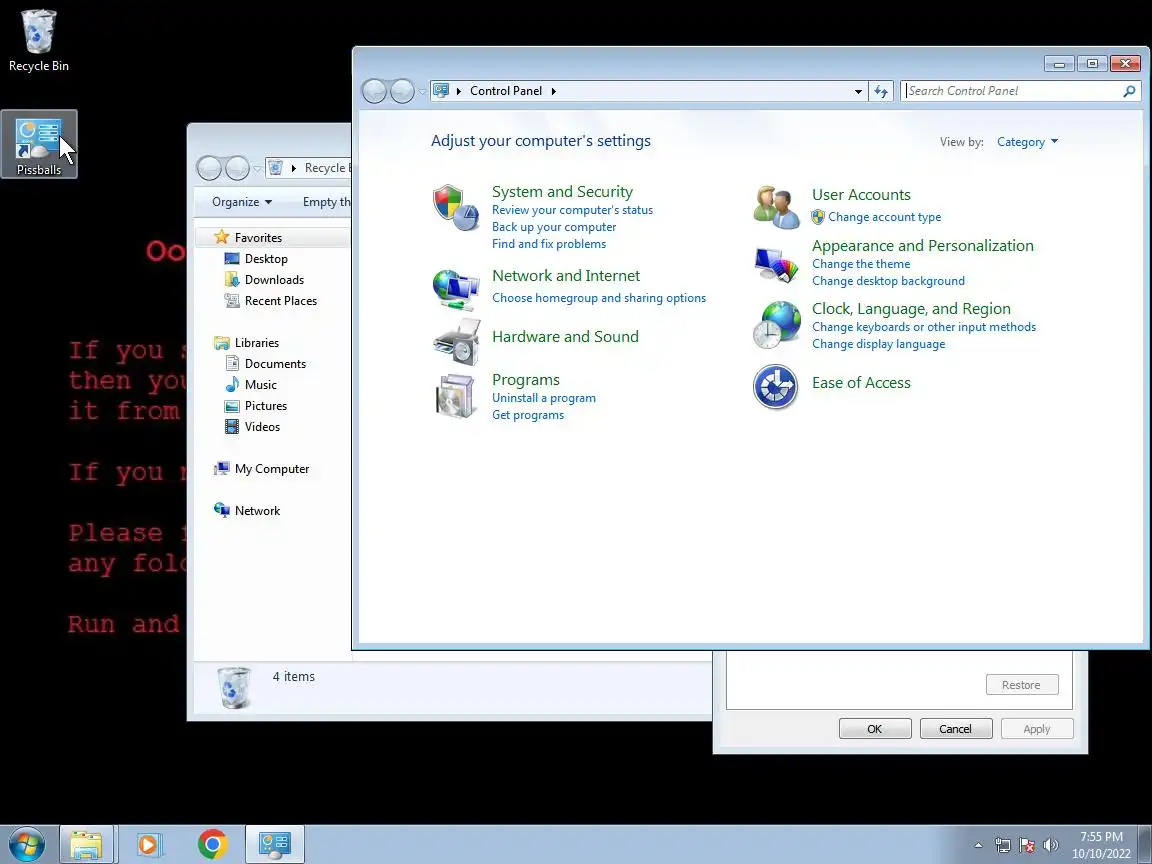
Task: Click the Recycle Bin window address bar
Action: pos(309,168)
